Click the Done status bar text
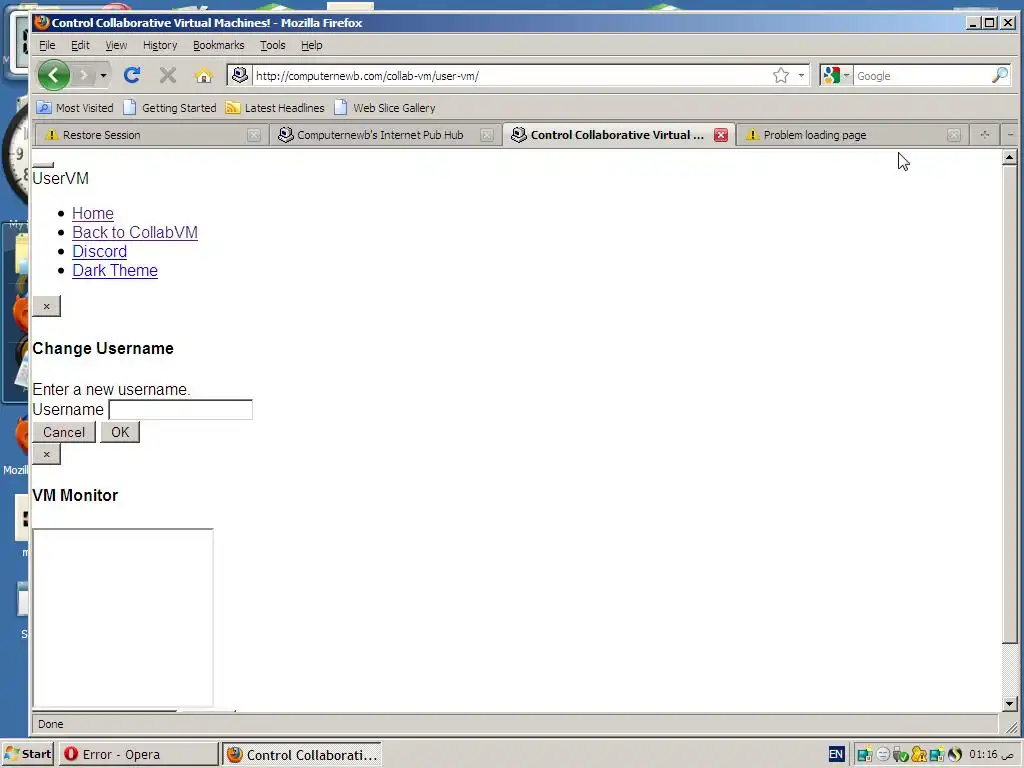This screenshot has height=768, width=1024. coord(50,724)
